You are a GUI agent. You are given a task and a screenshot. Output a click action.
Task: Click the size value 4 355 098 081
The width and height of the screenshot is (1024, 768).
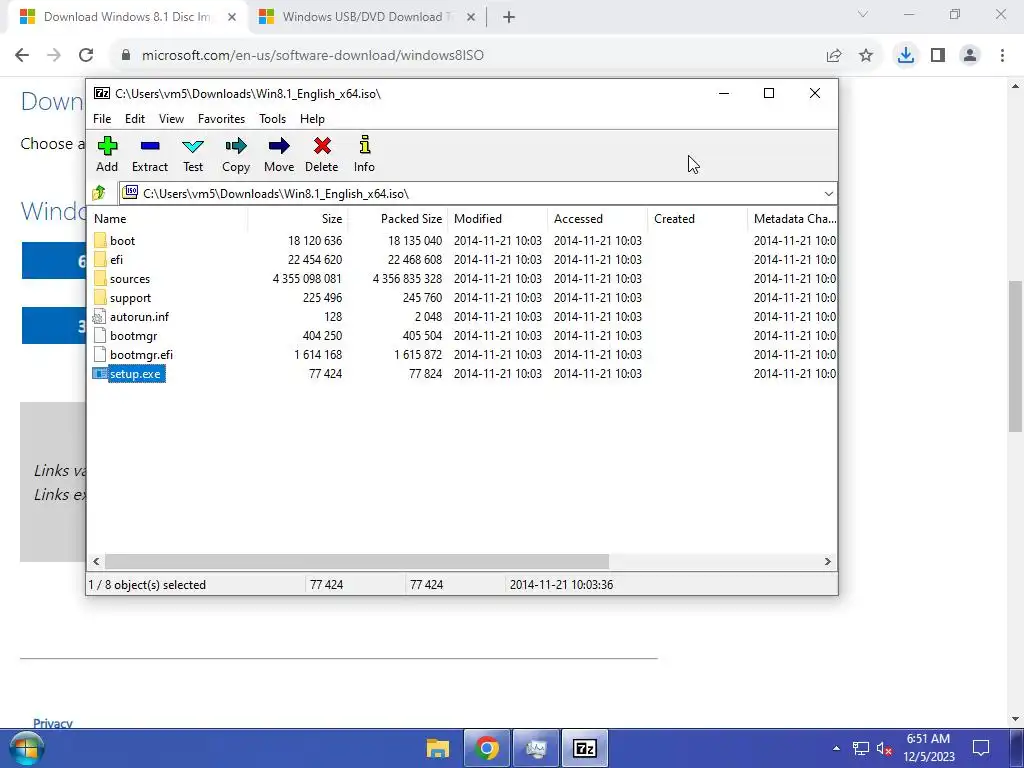click(x=307, y=279)
